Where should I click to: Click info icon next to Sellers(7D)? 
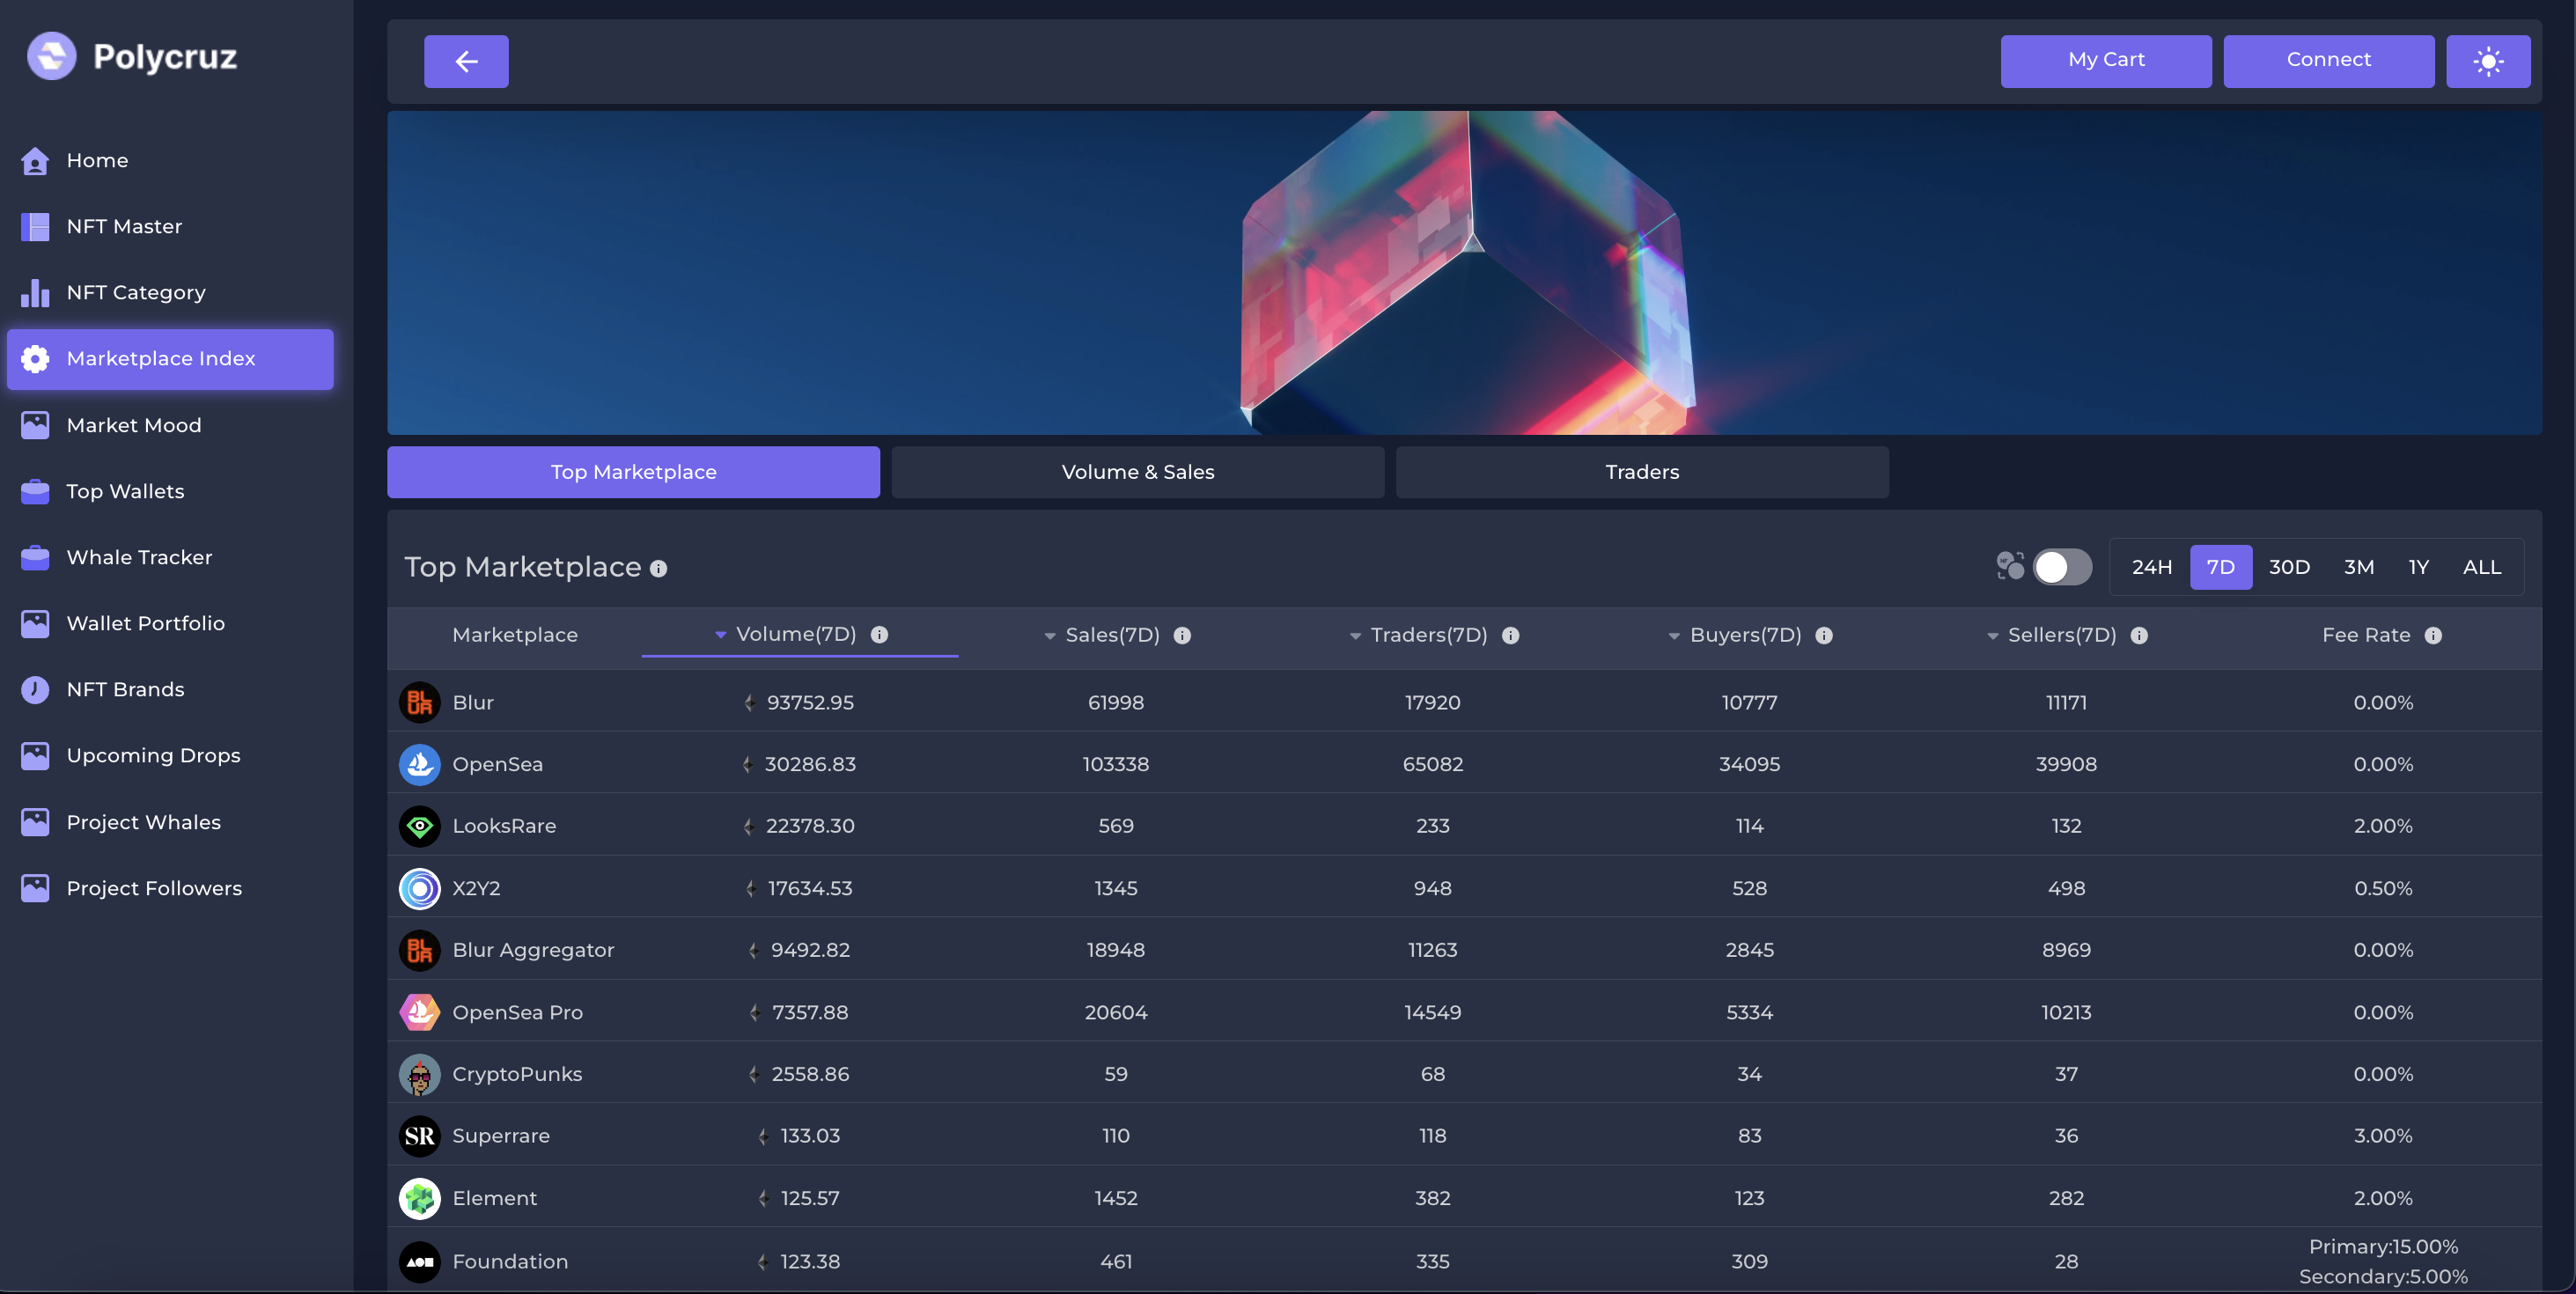point(2139,636)
